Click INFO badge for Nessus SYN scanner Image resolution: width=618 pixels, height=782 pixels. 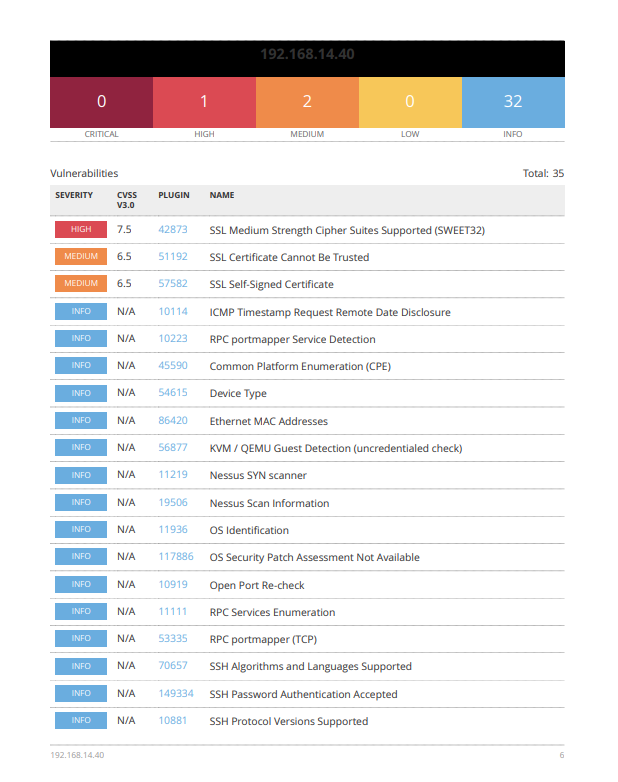tap(81, 475)
